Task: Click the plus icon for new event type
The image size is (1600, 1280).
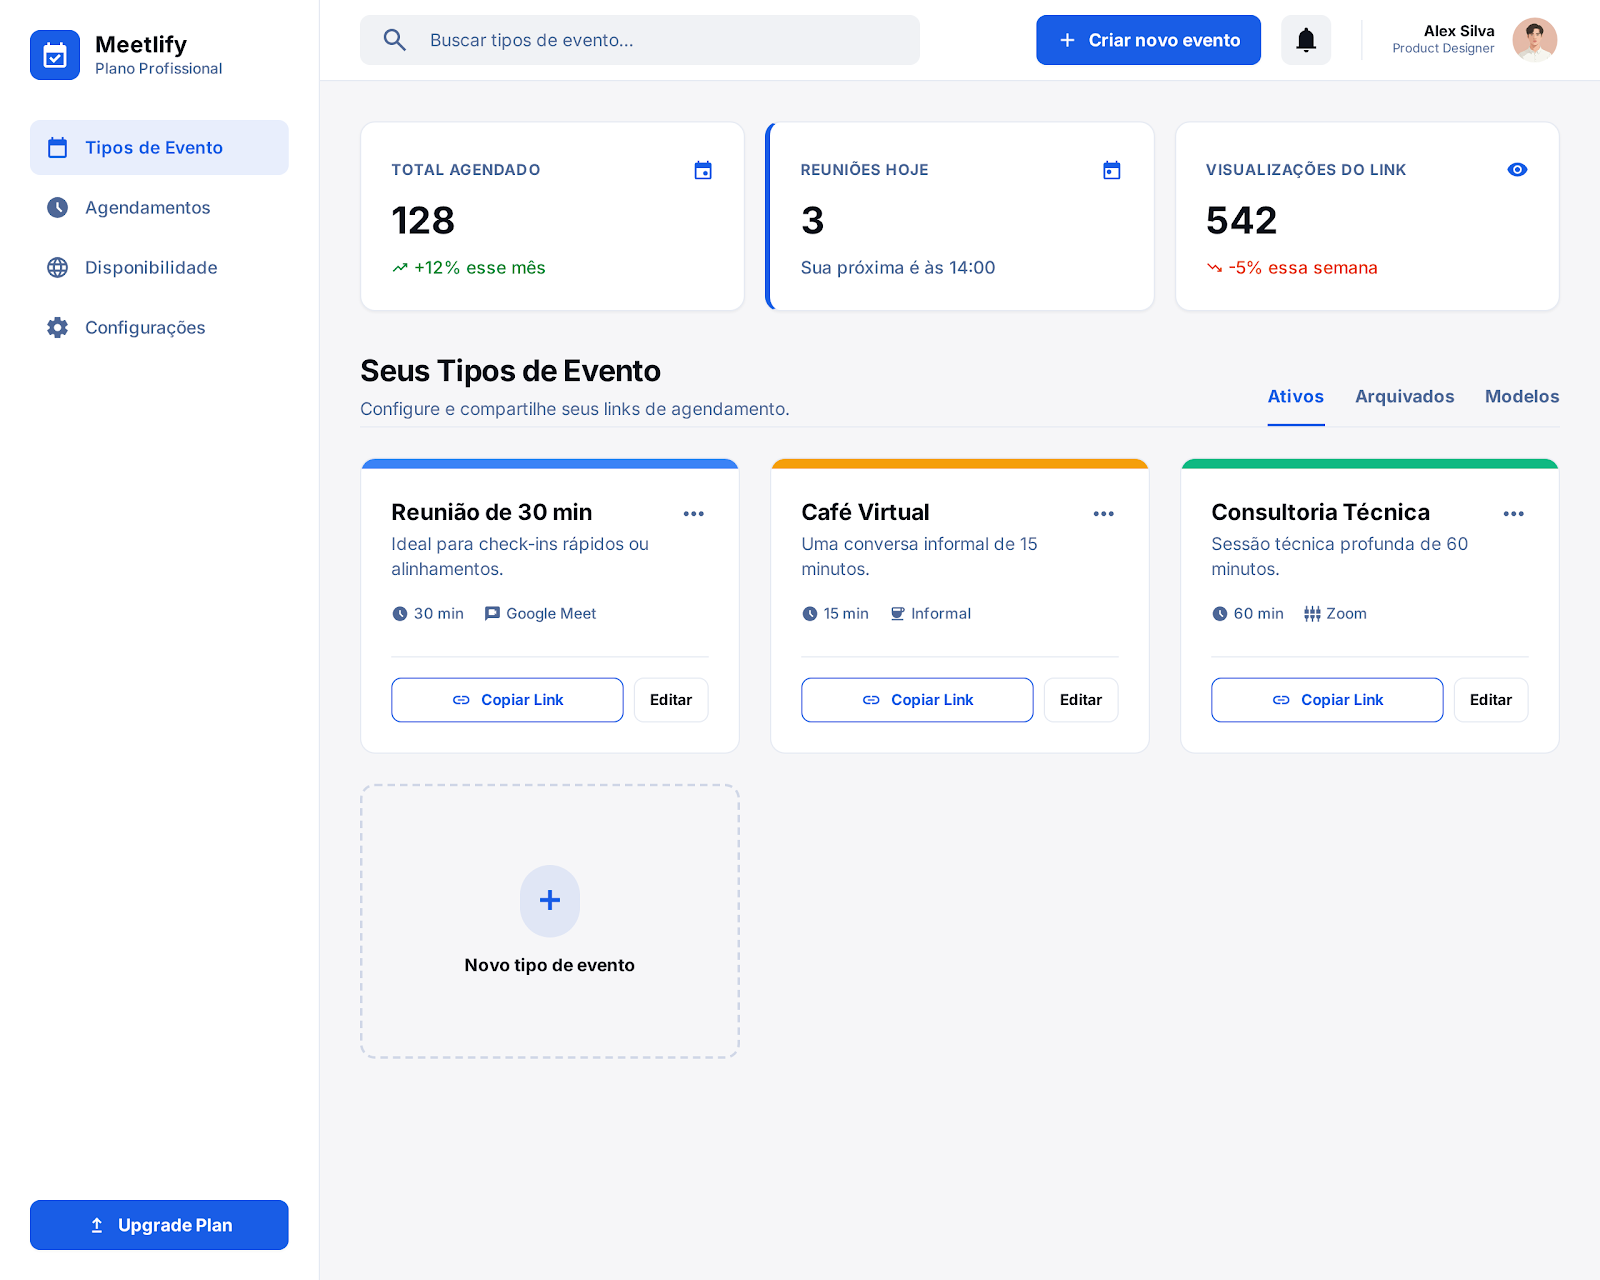Action: pyautogui.click(x=550, y=900)
